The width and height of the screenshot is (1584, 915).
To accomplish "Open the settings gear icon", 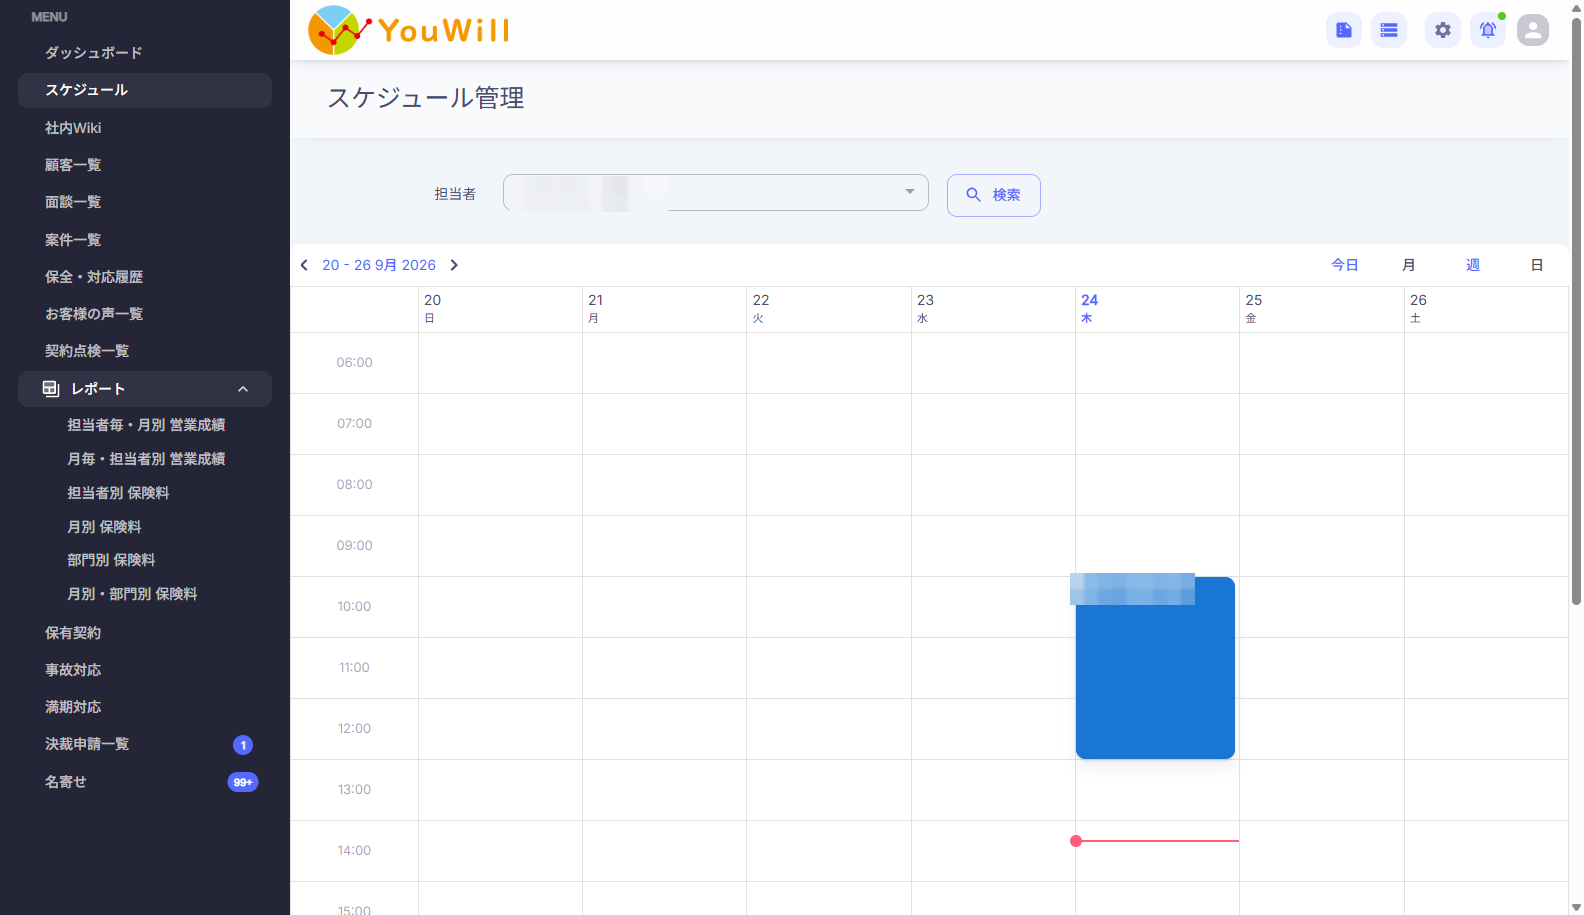I will (x=1443, y=30).
